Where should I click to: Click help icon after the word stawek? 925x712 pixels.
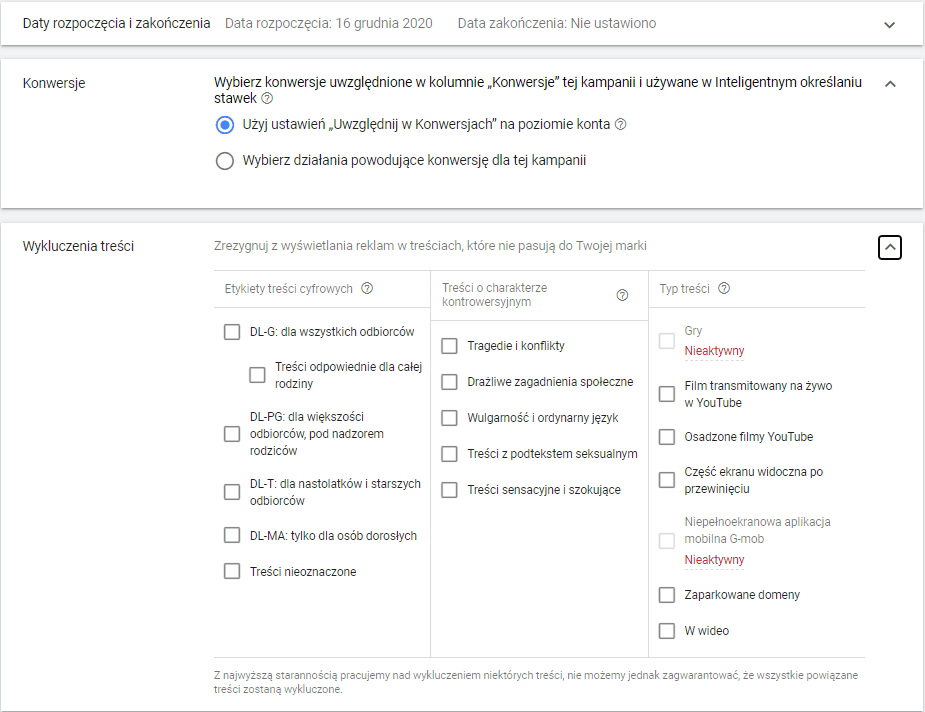(267, 99)
